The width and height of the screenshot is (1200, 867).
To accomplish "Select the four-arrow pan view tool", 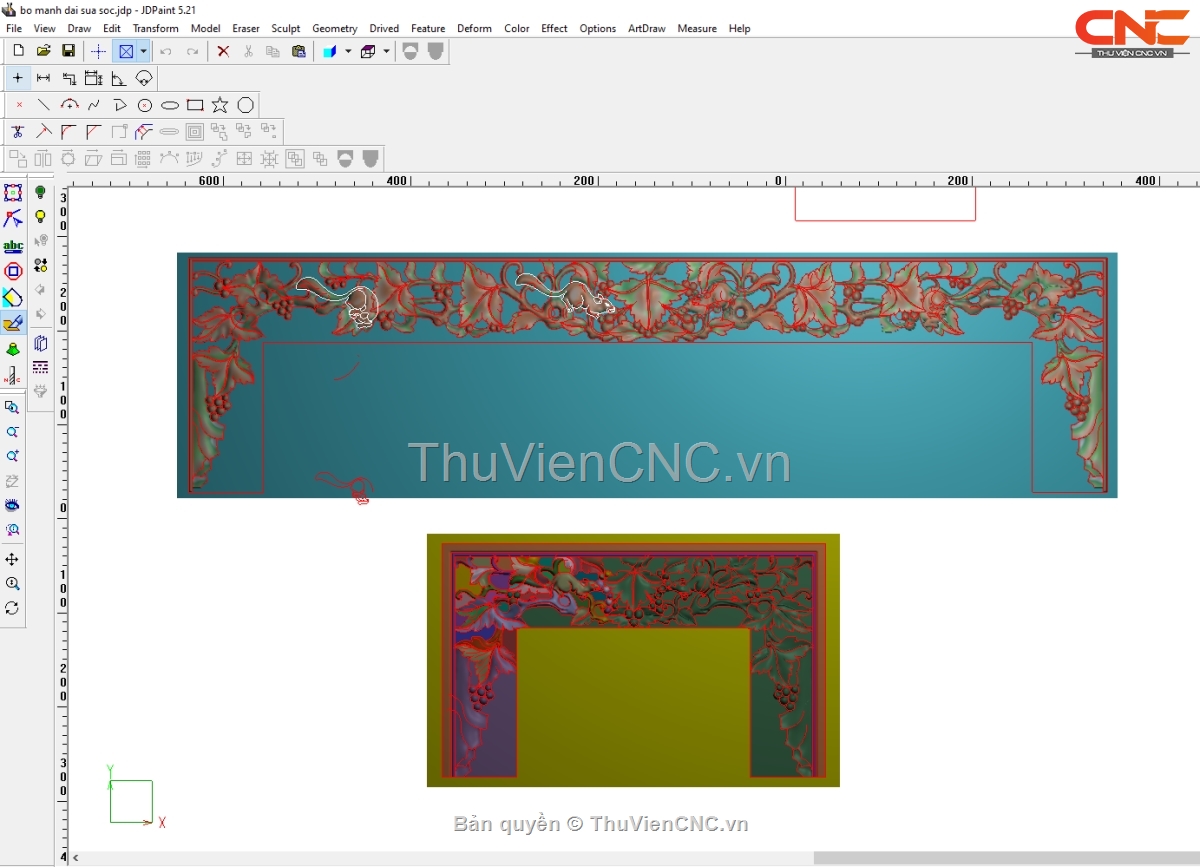I will [x=12, y=559].
